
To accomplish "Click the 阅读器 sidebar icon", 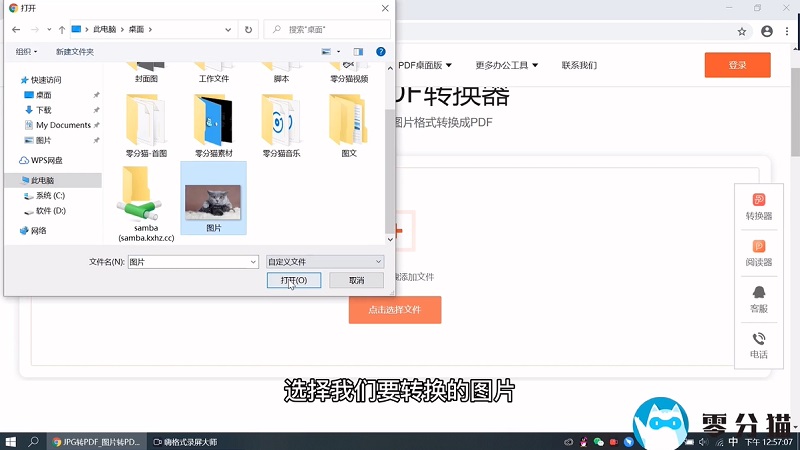I will 758,252.
